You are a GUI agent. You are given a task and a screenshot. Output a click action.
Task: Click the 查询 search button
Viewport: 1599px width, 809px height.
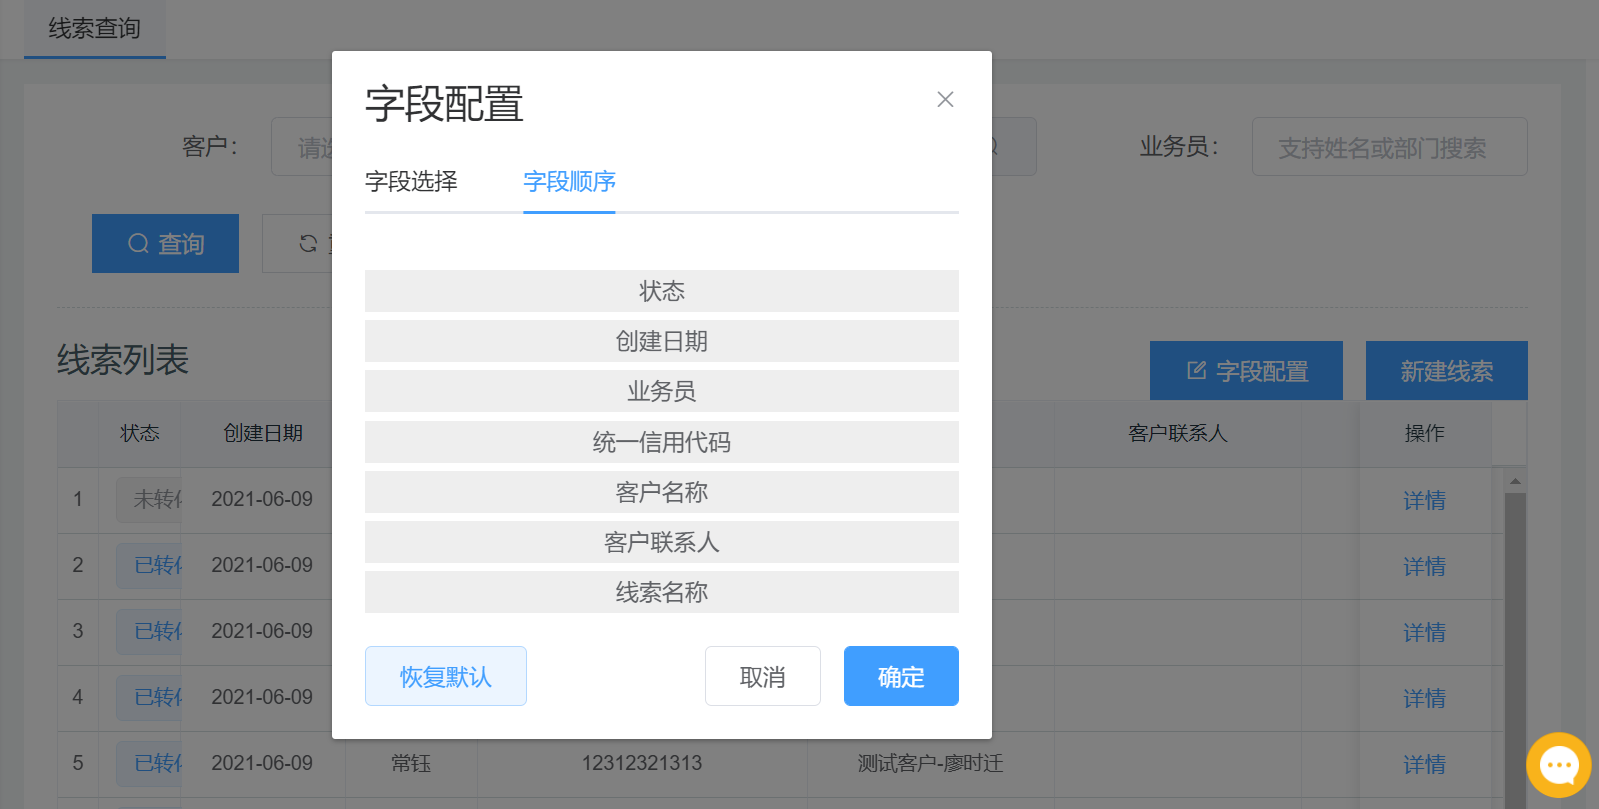165,243
